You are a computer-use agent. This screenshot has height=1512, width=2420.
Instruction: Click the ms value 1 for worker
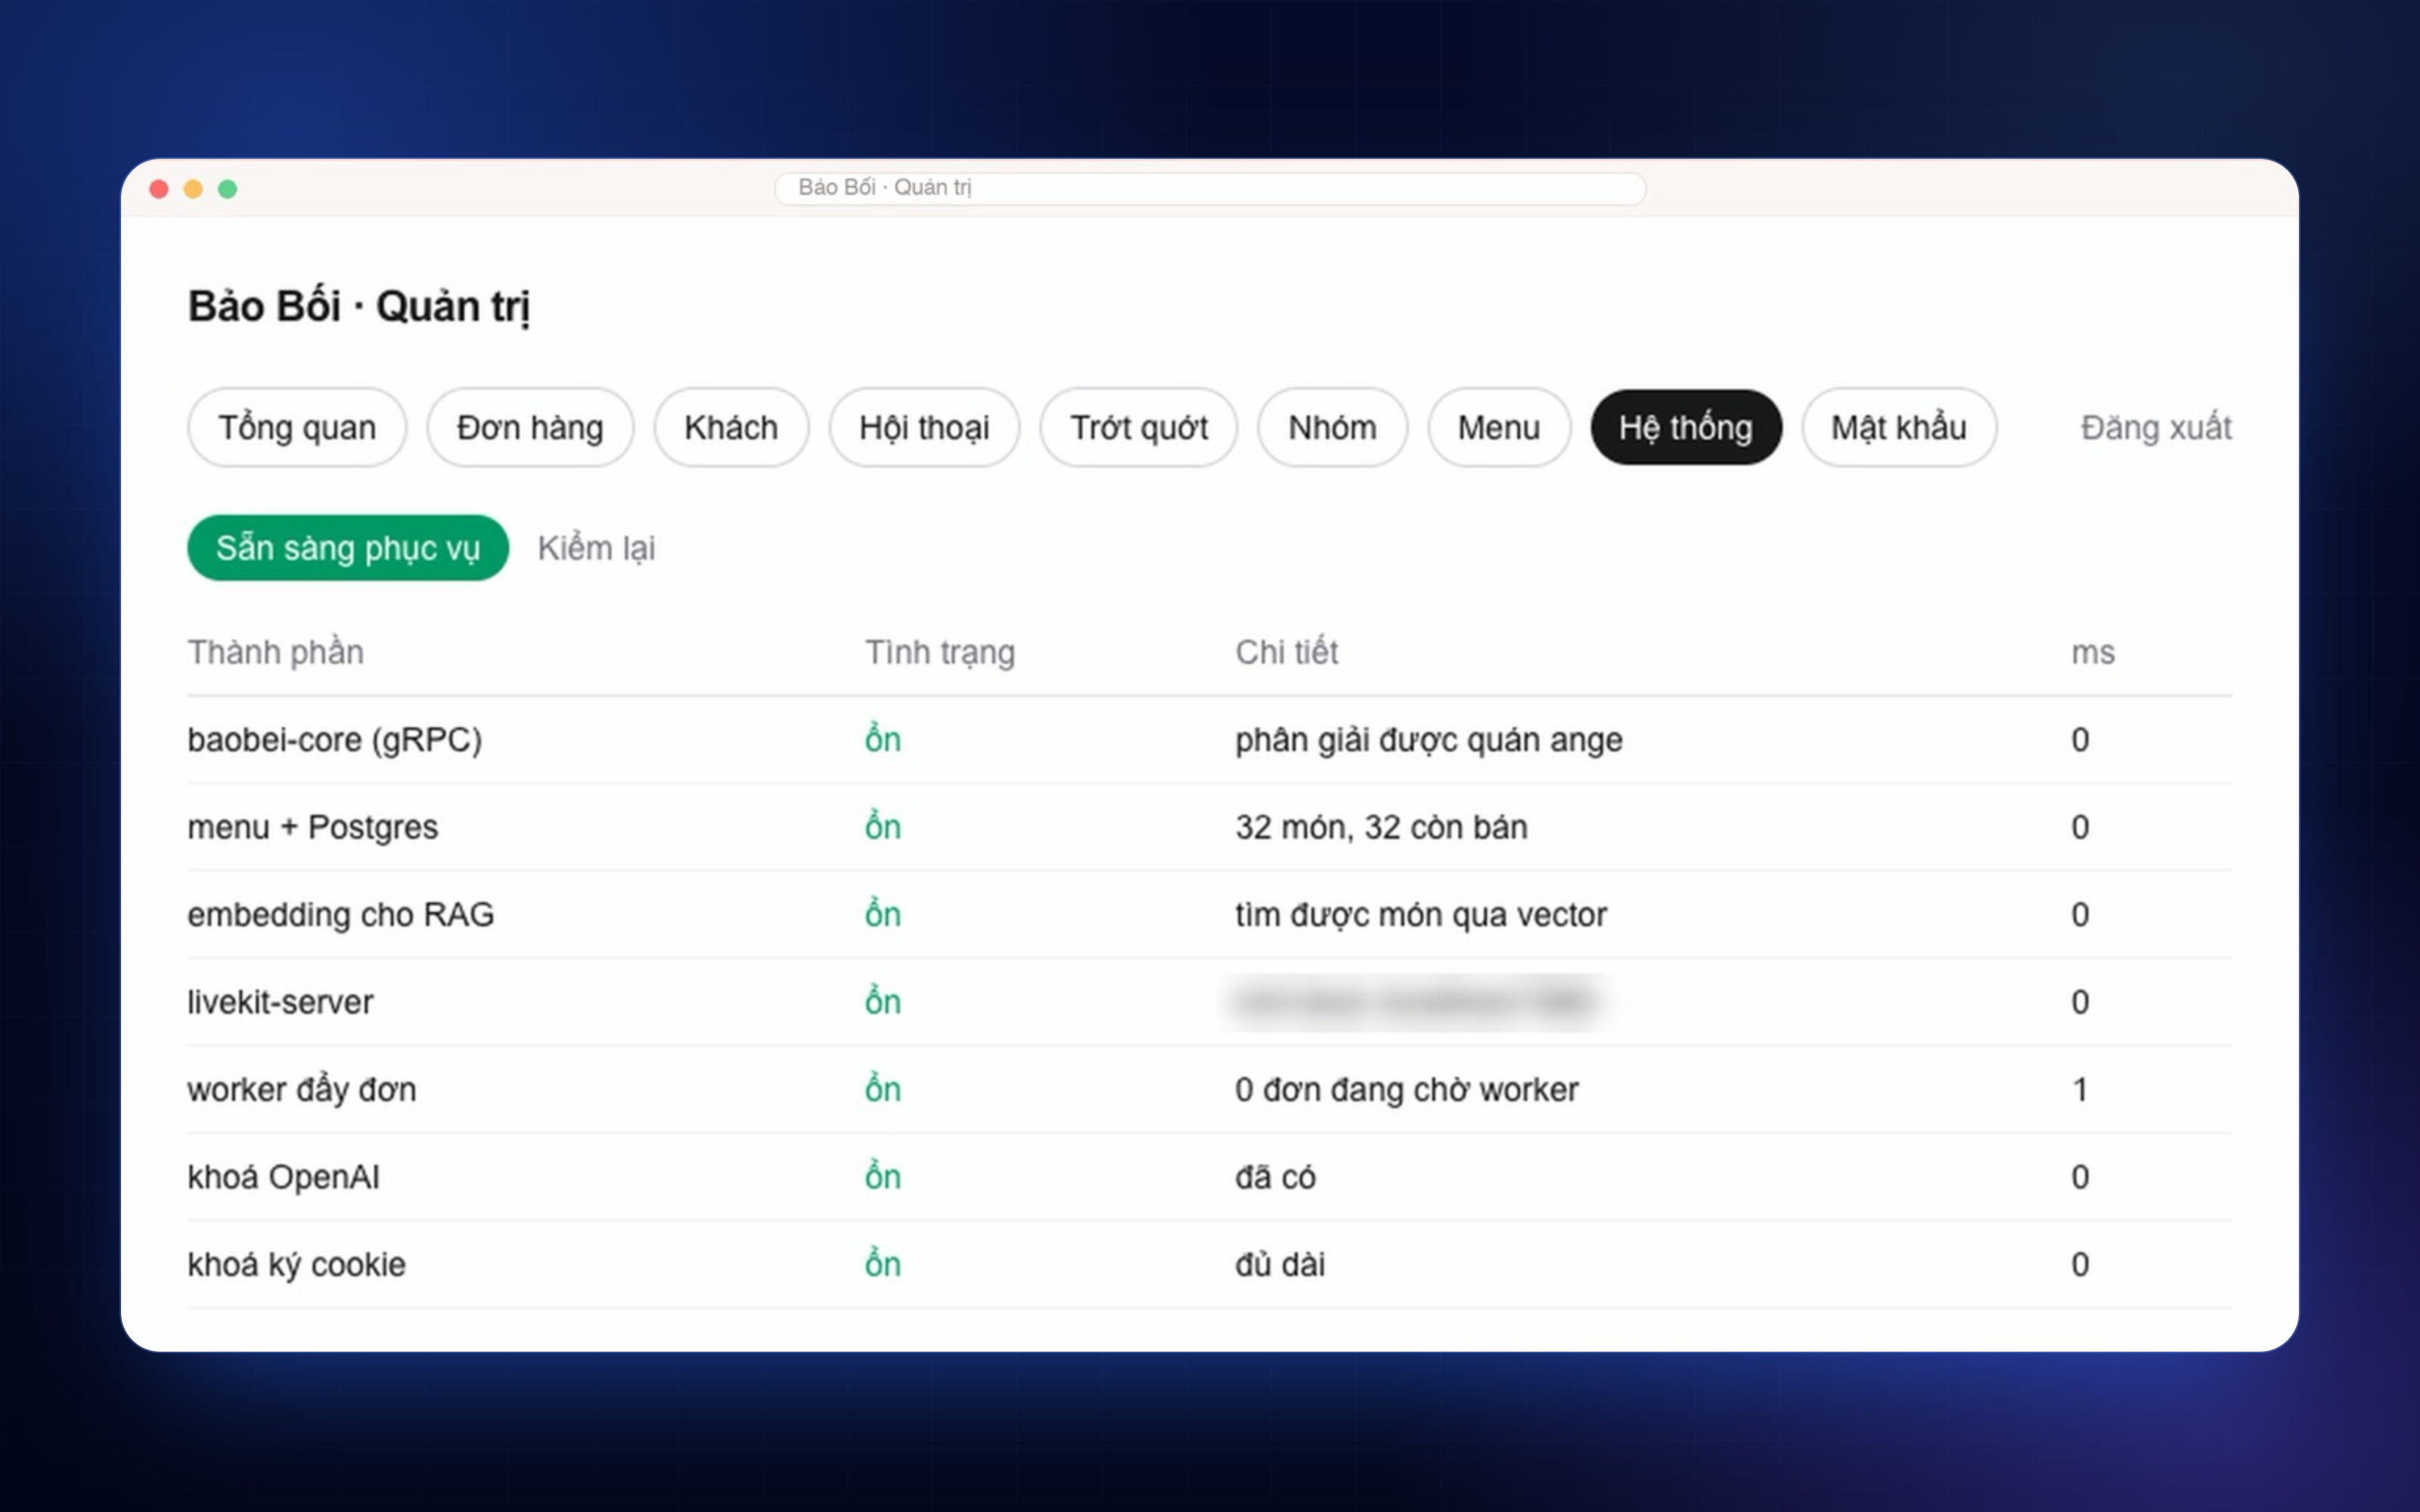(2080, 1089)
